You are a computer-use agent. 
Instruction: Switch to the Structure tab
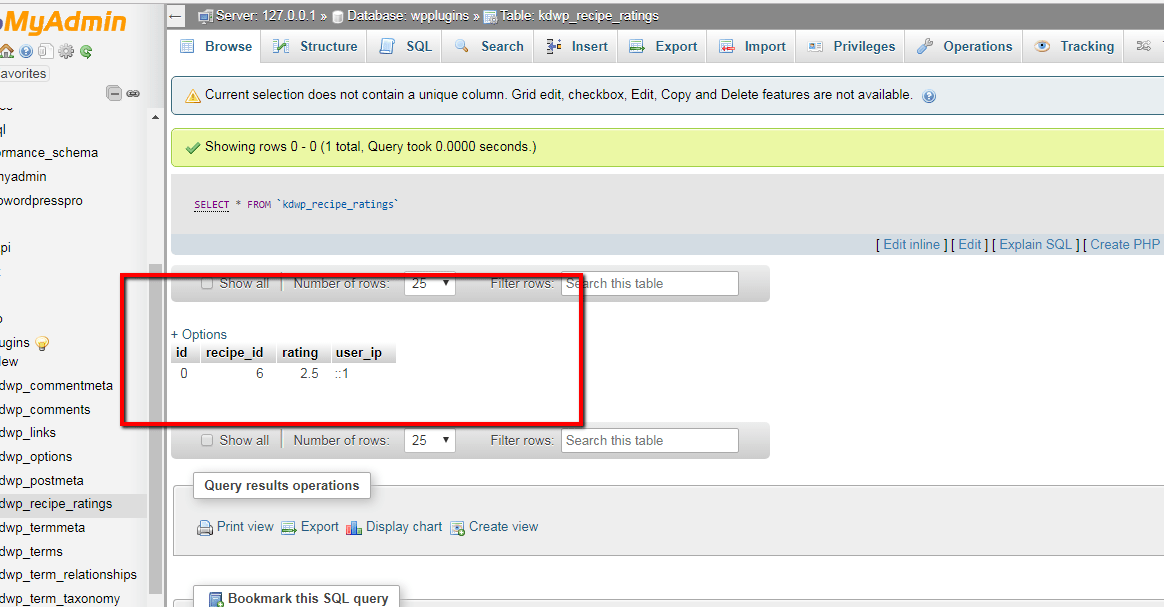[314, 46]
